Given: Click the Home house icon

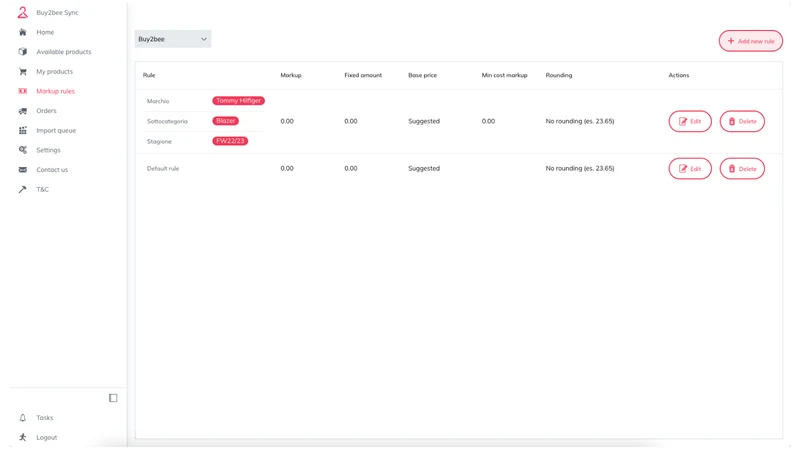Looking at the screenshot, I should point(22,32).
